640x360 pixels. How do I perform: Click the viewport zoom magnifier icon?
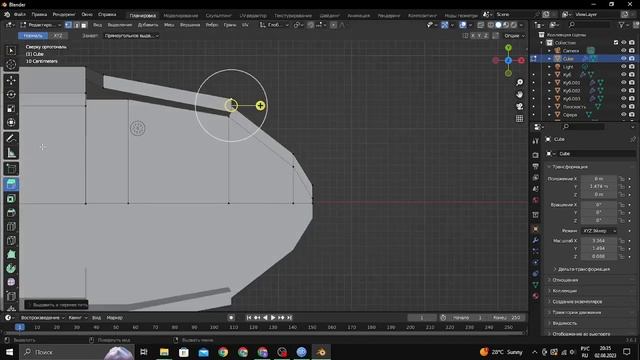point(519,82)
